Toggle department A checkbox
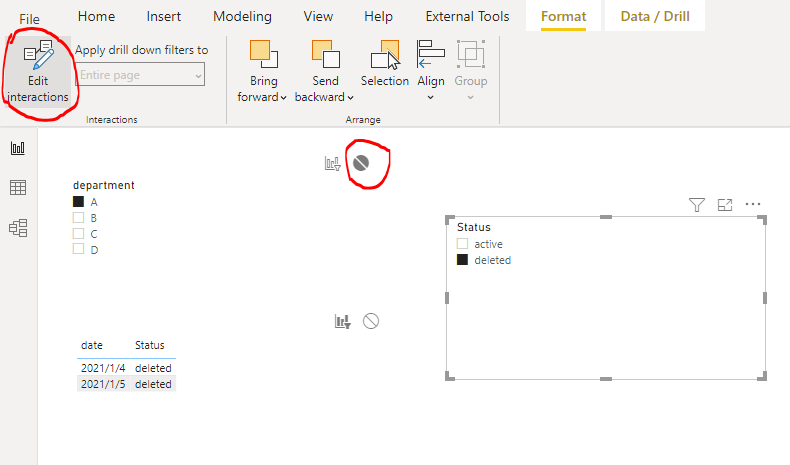The width and height of the screenshot is (790, 465). [78, 202]
